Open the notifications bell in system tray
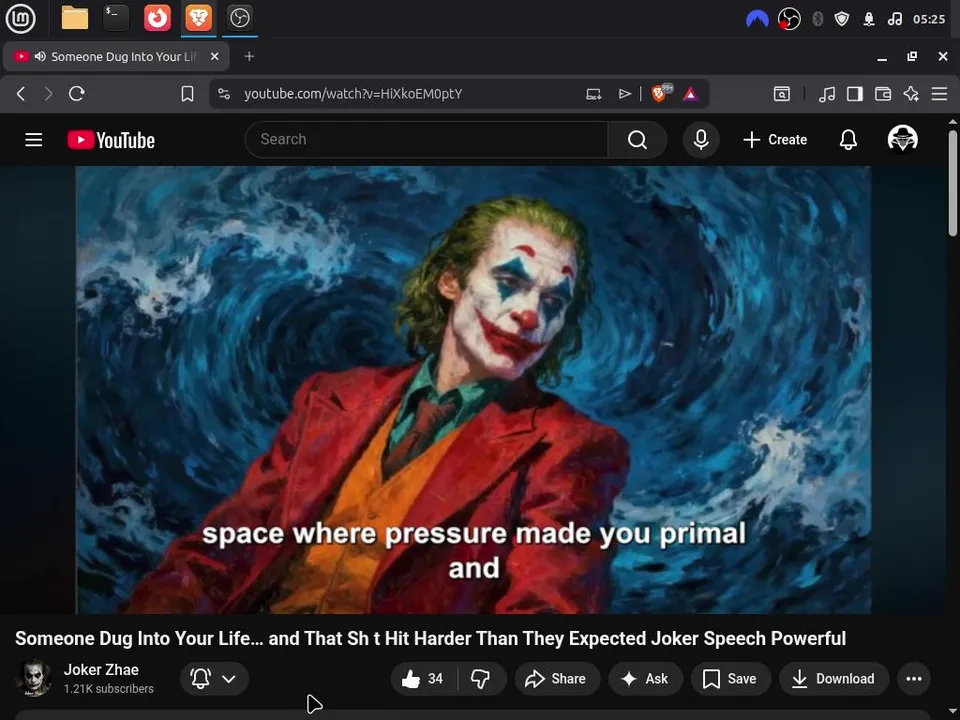960x720 pixels. pos(869,19)
